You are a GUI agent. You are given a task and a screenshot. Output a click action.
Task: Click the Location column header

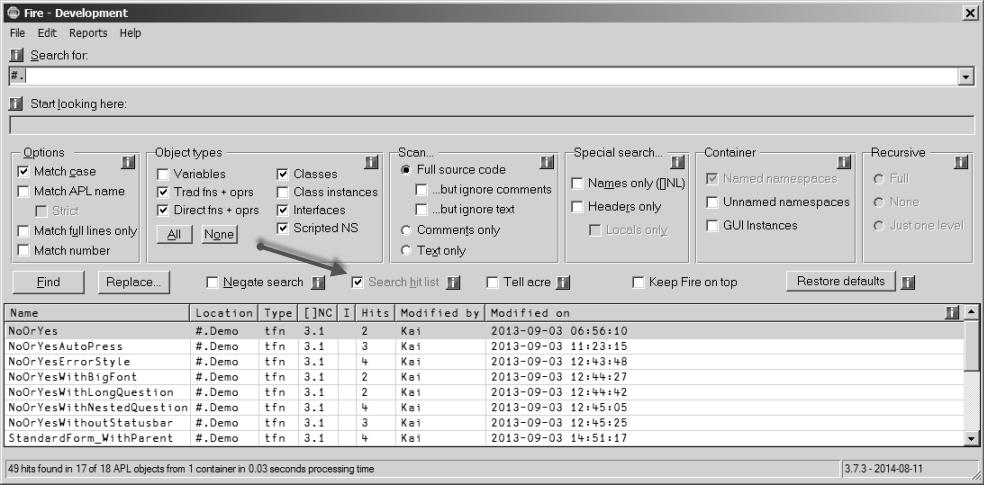click(x=224, y=313)
